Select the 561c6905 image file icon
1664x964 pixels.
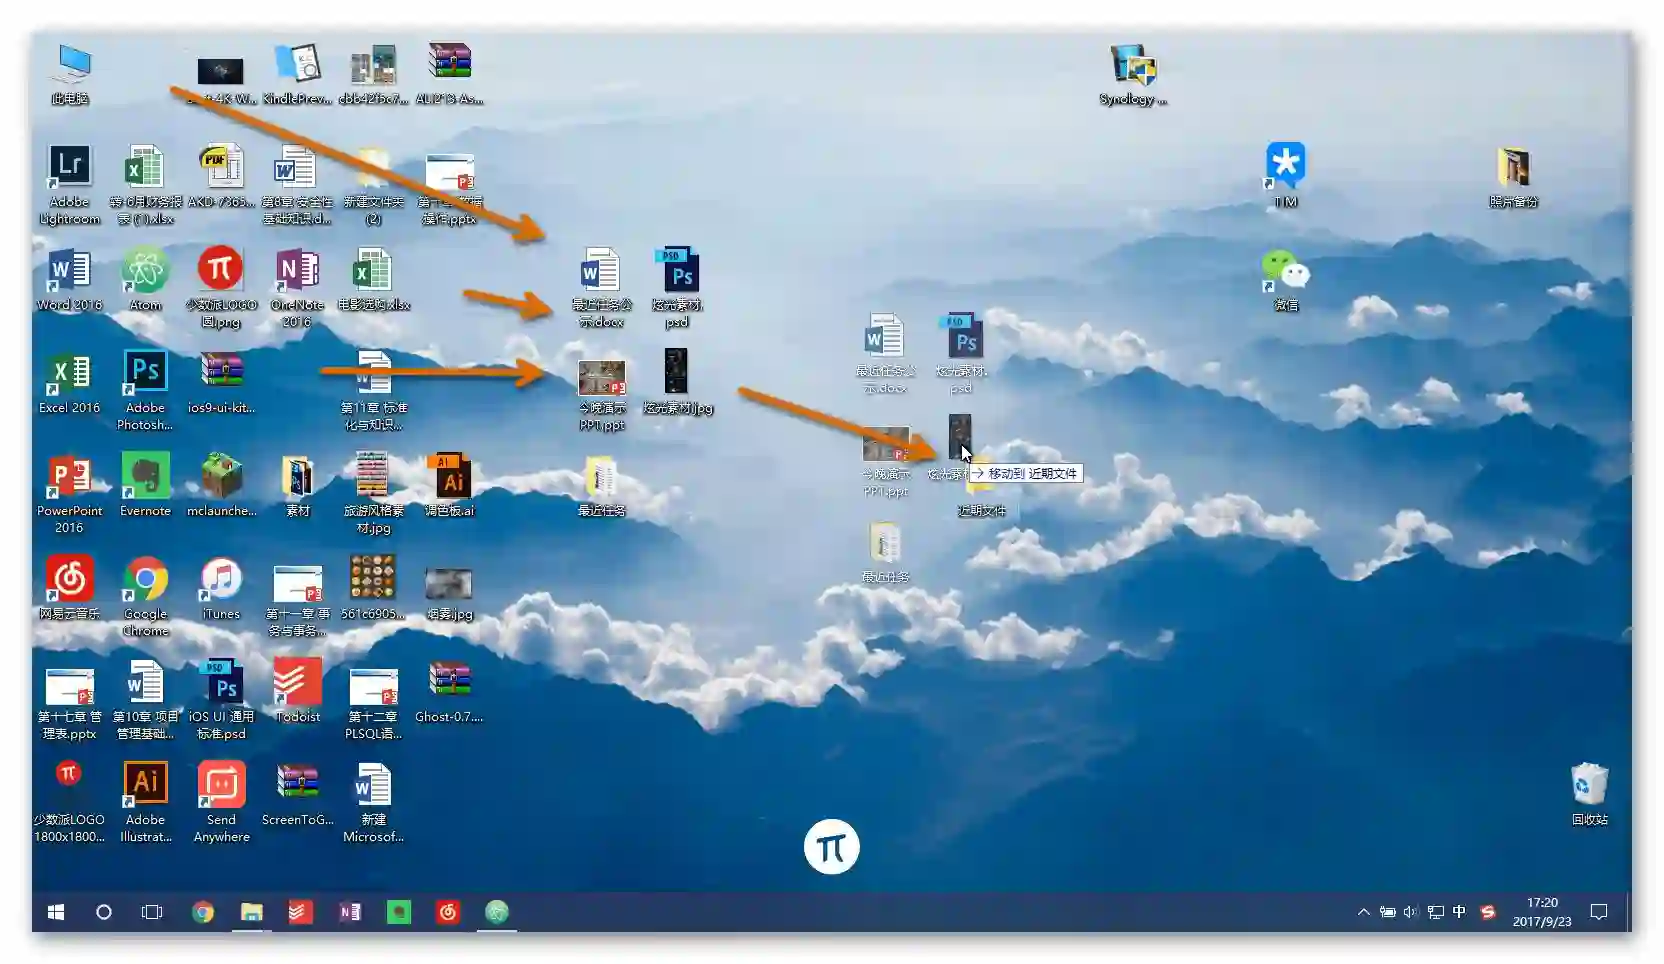[x=373, y=589]
